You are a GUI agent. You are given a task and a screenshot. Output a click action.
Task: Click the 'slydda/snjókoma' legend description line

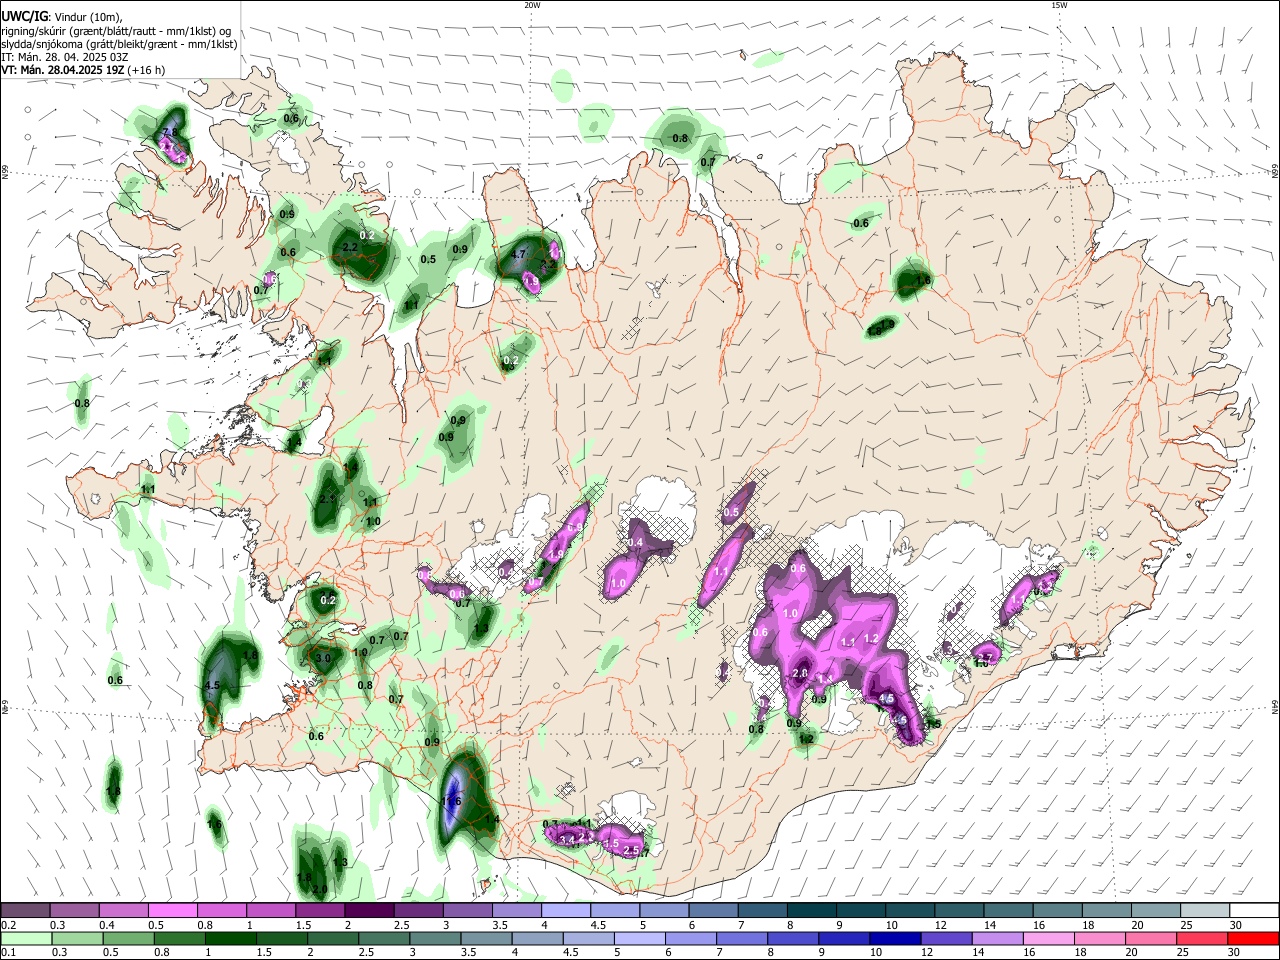[119, 44]
